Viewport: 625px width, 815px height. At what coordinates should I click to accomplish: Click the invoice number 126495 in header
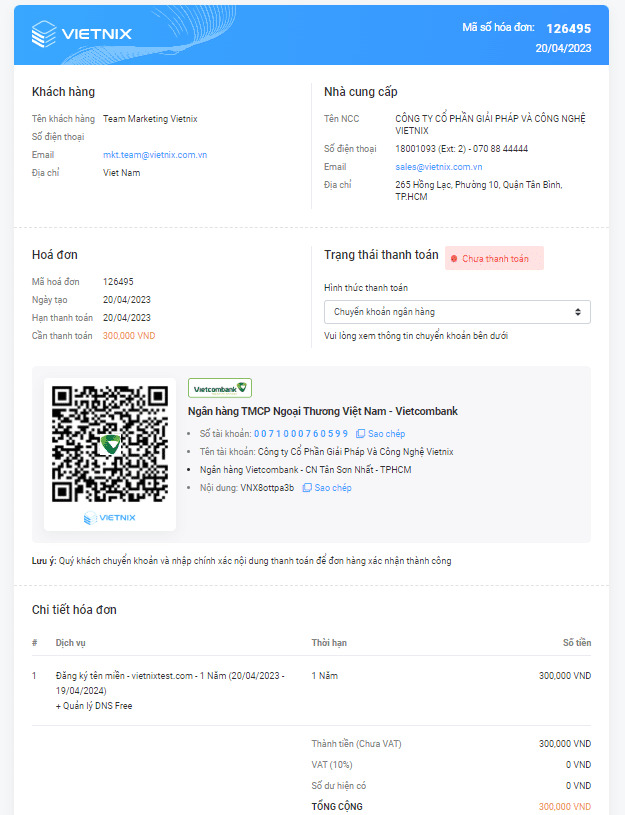pos(570,29)
